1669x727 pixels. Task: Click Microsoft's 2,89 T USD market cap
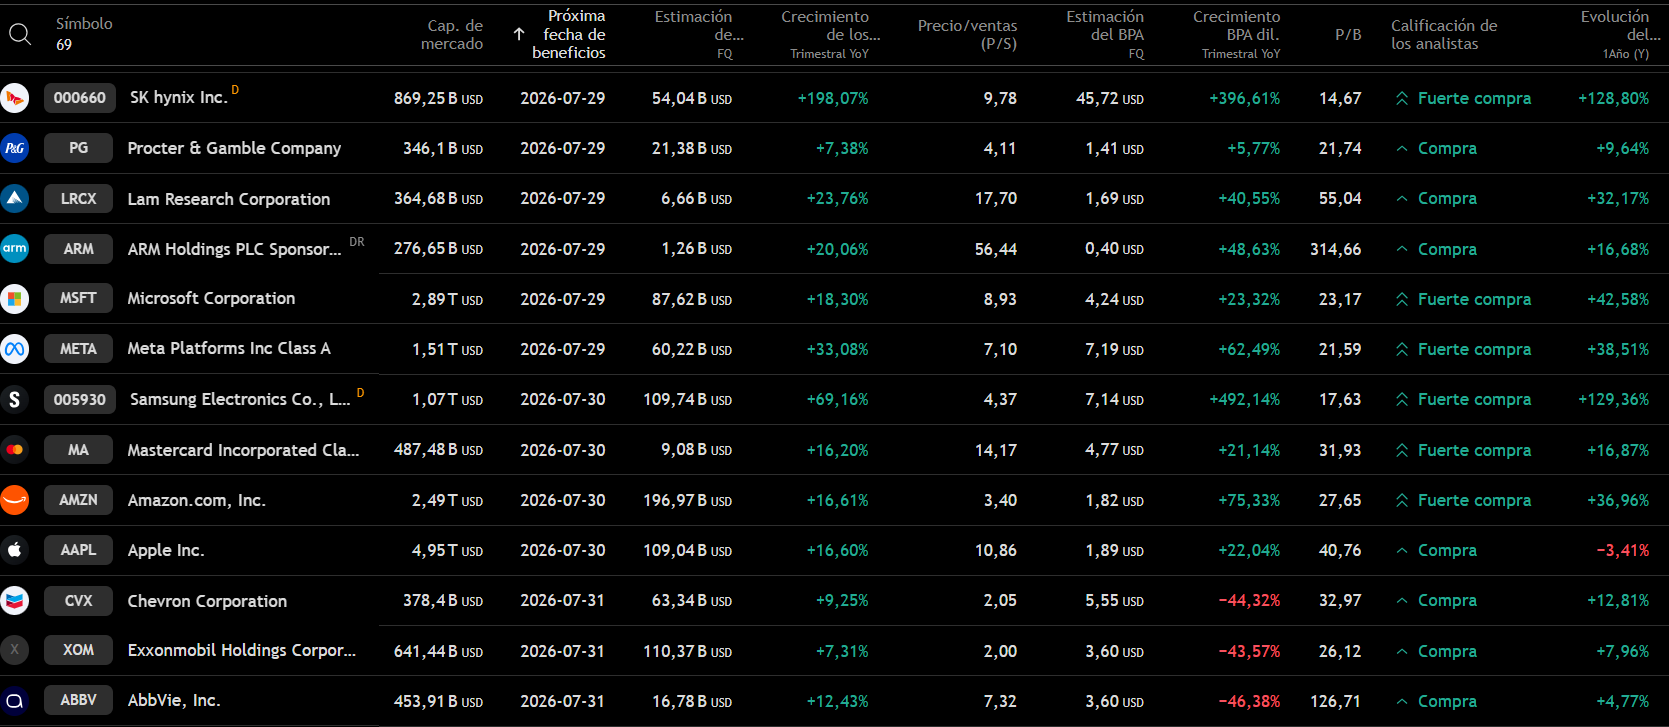click(447, 299)
